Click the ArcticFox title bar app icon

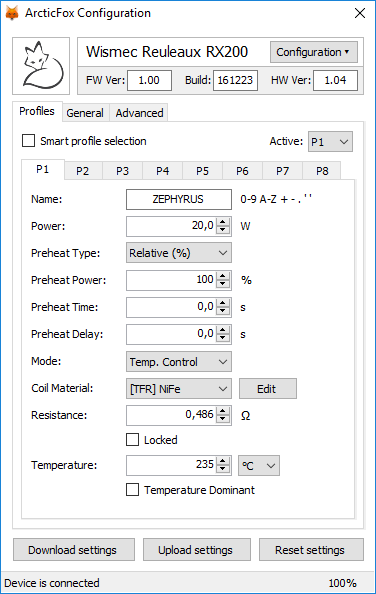[x=12, y=13]
